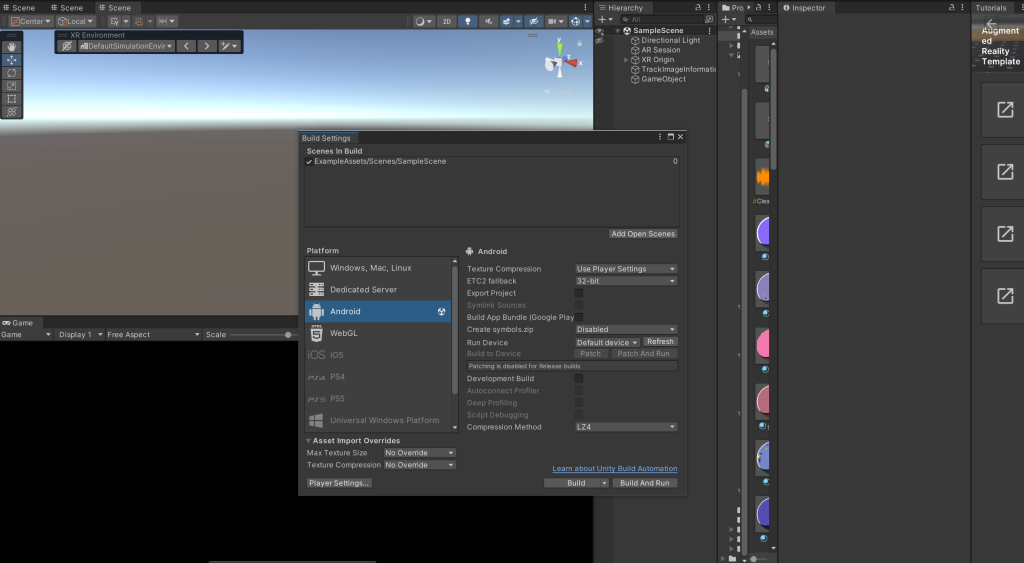Open Player Settings
This screenshot has width=1024, height=563.
pos(339,483)
